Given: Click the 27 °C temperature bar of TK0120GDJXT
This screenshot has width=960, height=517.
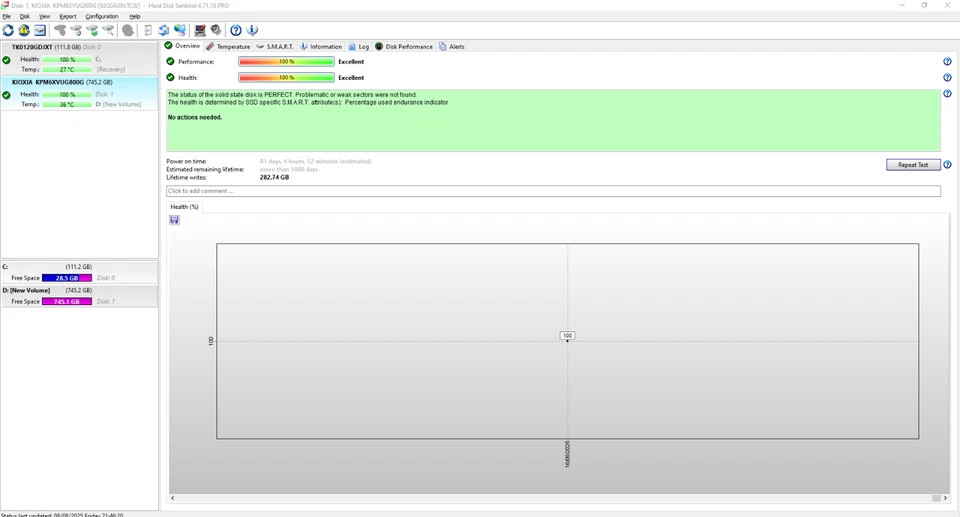Looking at the screenshot, I should click(67, 70).
